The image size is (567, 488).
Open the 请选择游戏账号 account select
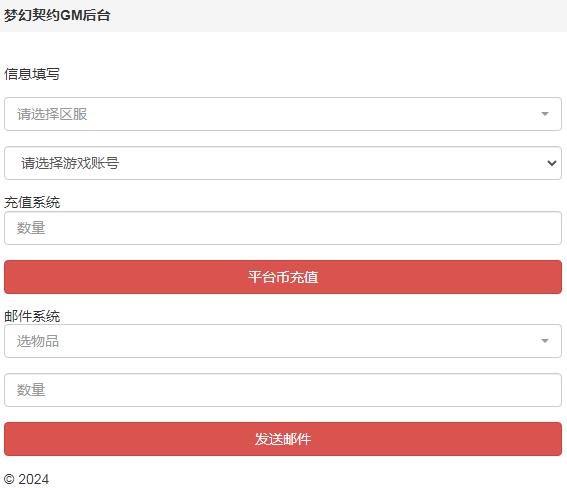click(283, 163)
